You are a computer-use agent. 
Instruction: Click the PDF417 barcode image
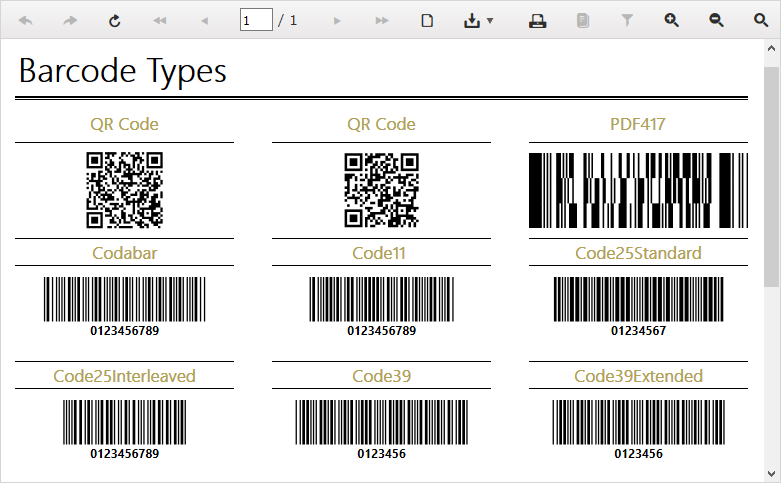tap(638, 190)
